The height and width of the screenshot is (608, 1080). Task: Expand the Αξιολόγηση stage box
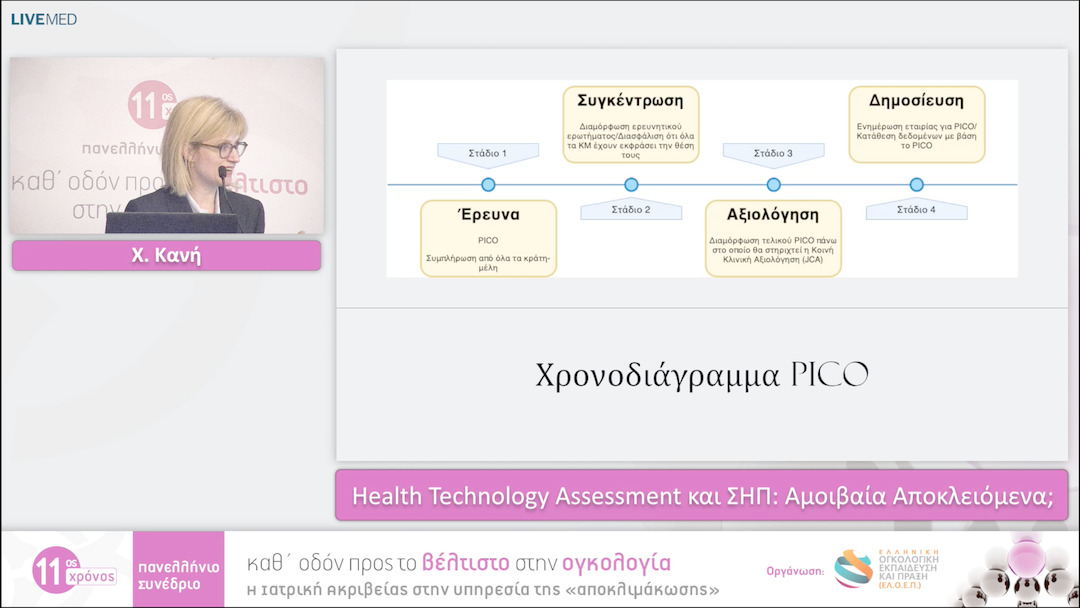[774, 237]
